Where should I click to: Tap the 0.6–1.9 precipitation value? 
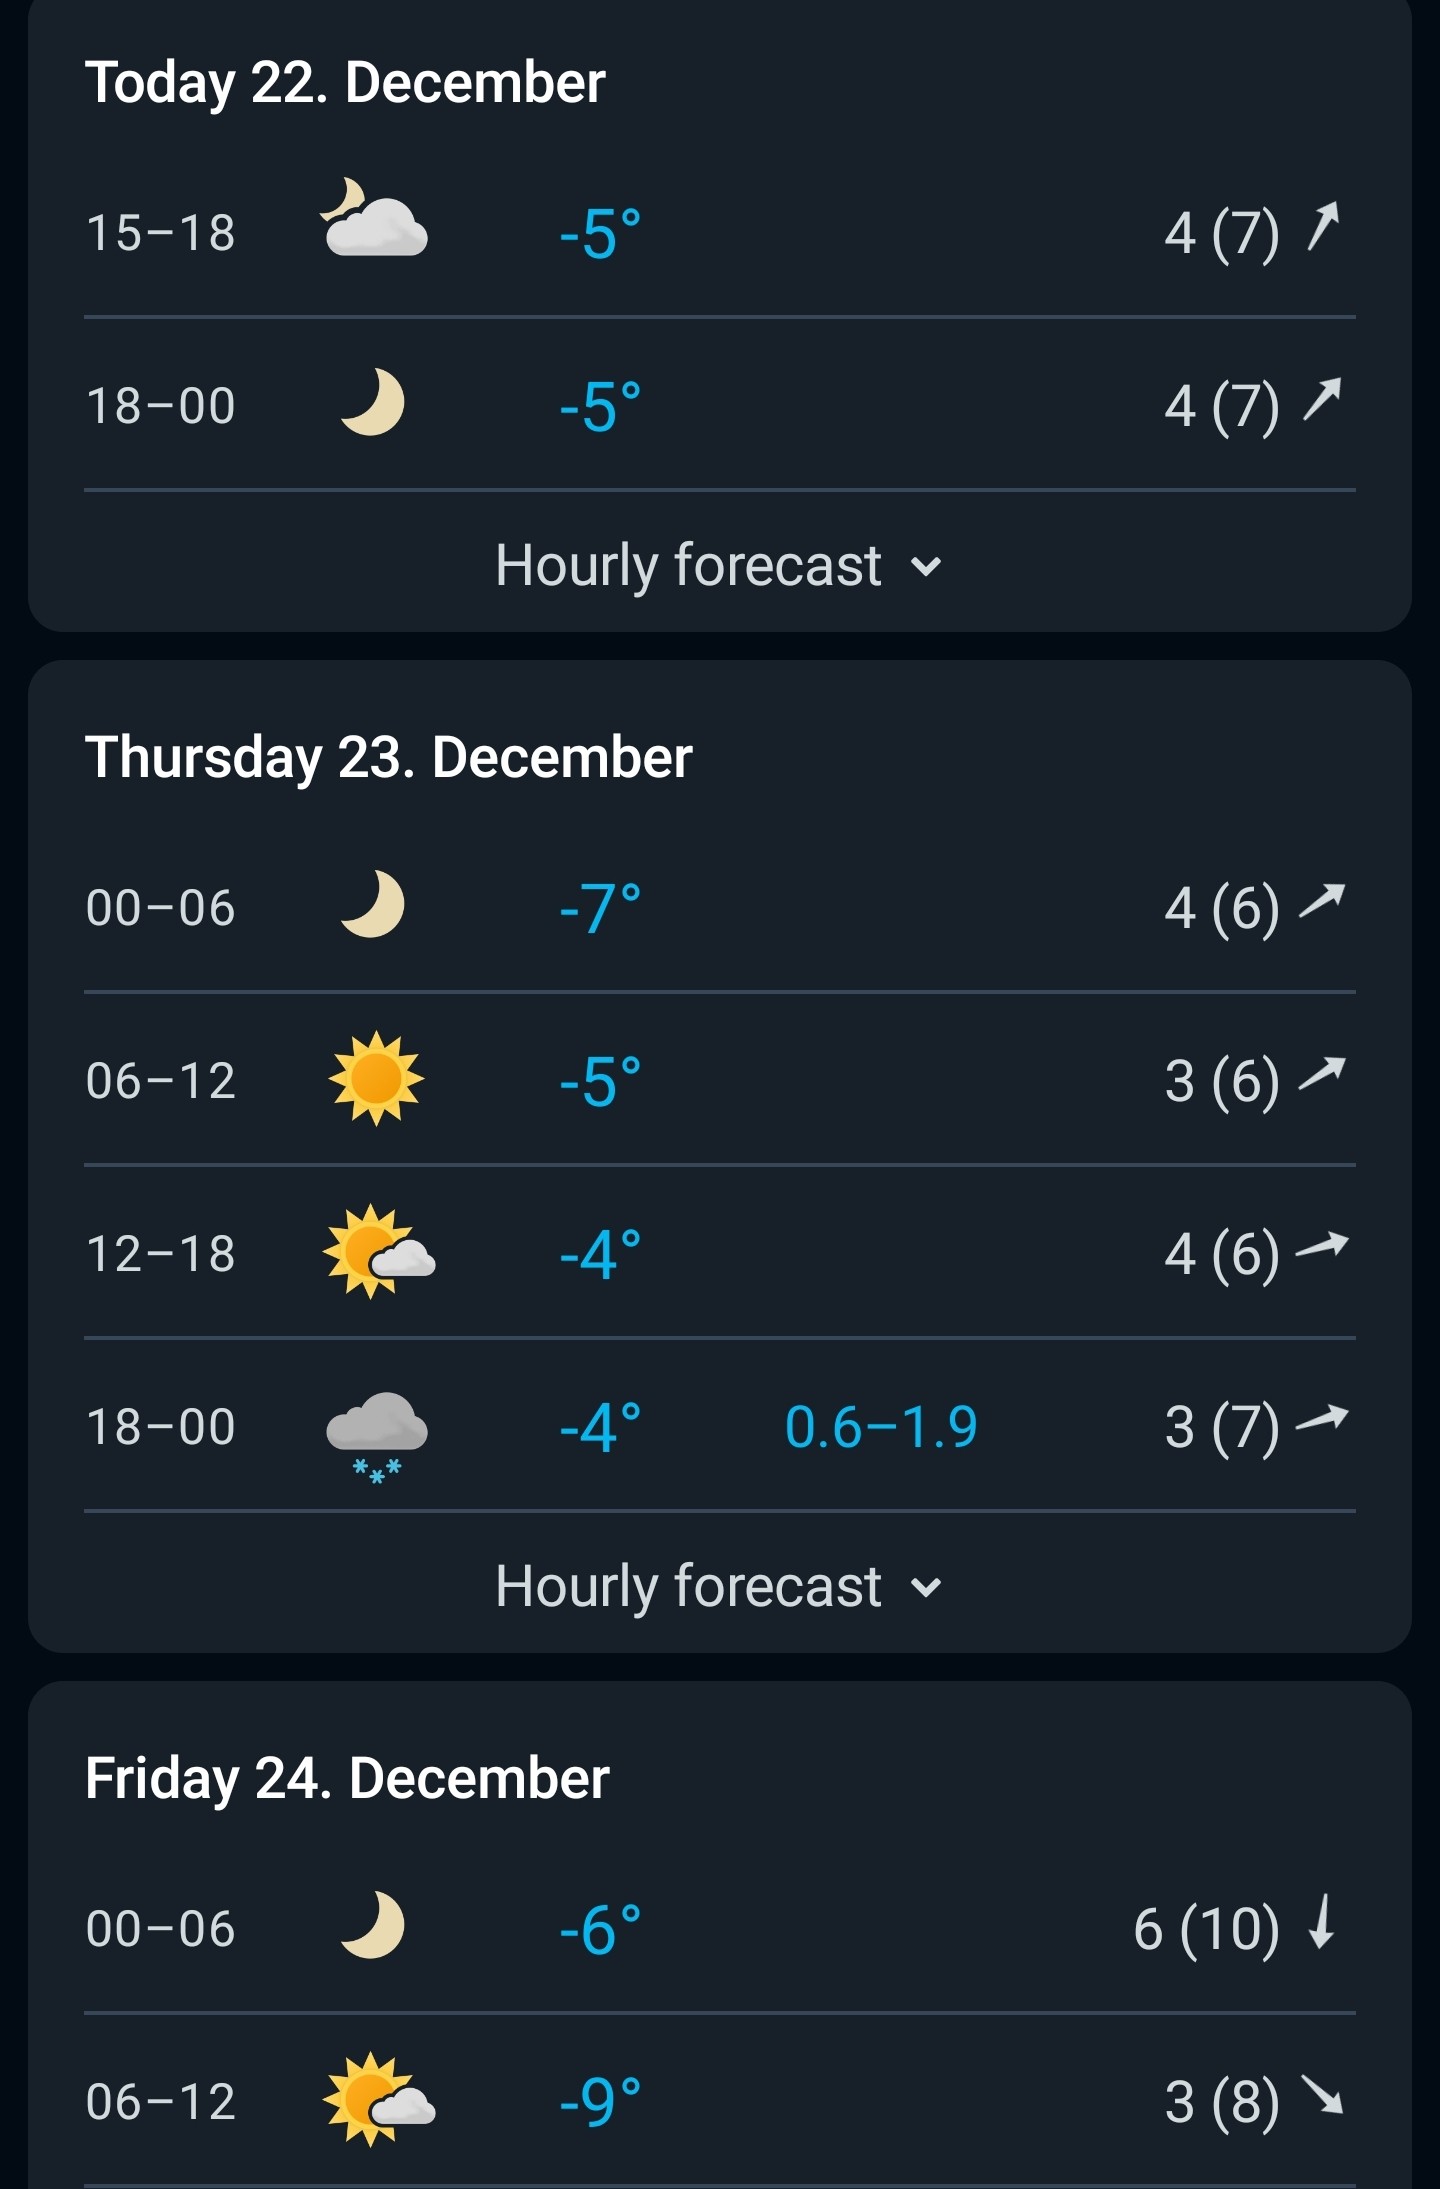pyautogui.click(x=881, y=1427)
